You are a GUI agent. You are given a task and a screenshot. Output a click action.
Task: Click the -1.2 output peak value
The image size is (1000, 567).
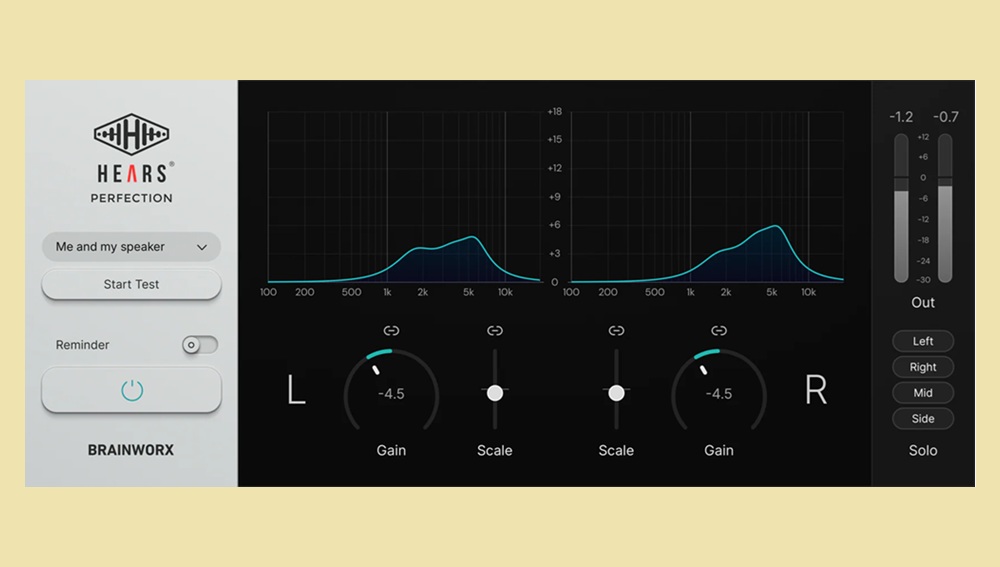[x=901, y=117]
